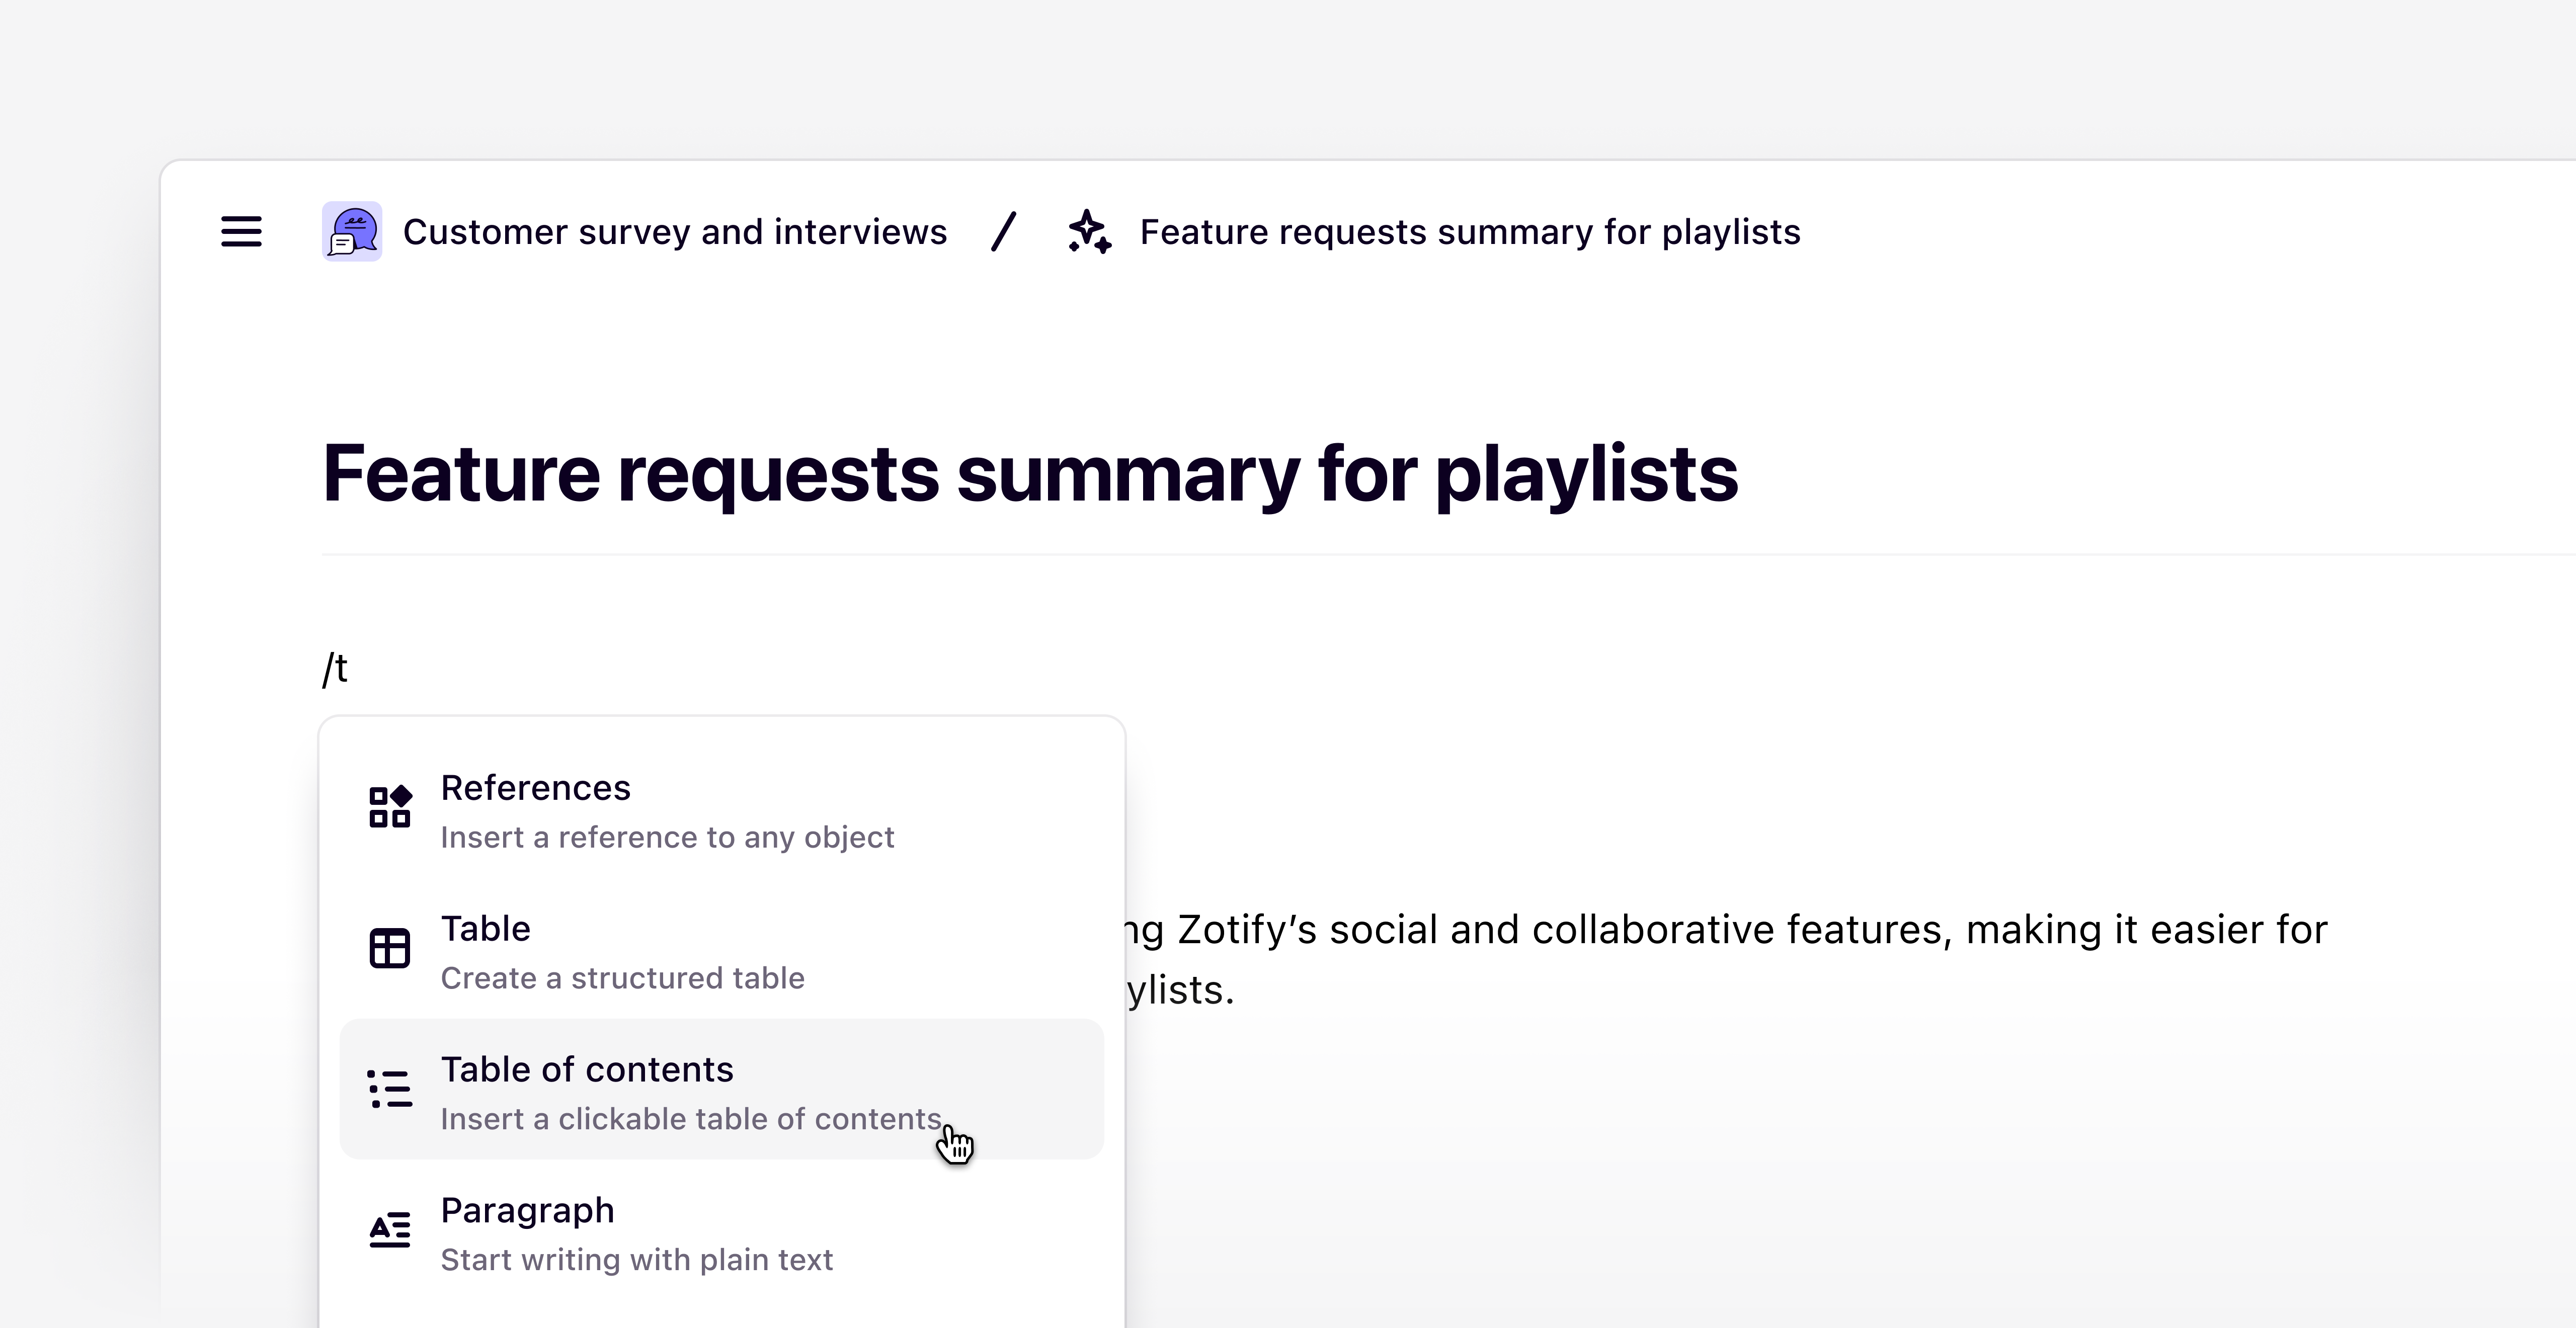Click the References grid icon
Image resolution: width=2576 pixels, height=1328 pixels.
click(390, 807)
